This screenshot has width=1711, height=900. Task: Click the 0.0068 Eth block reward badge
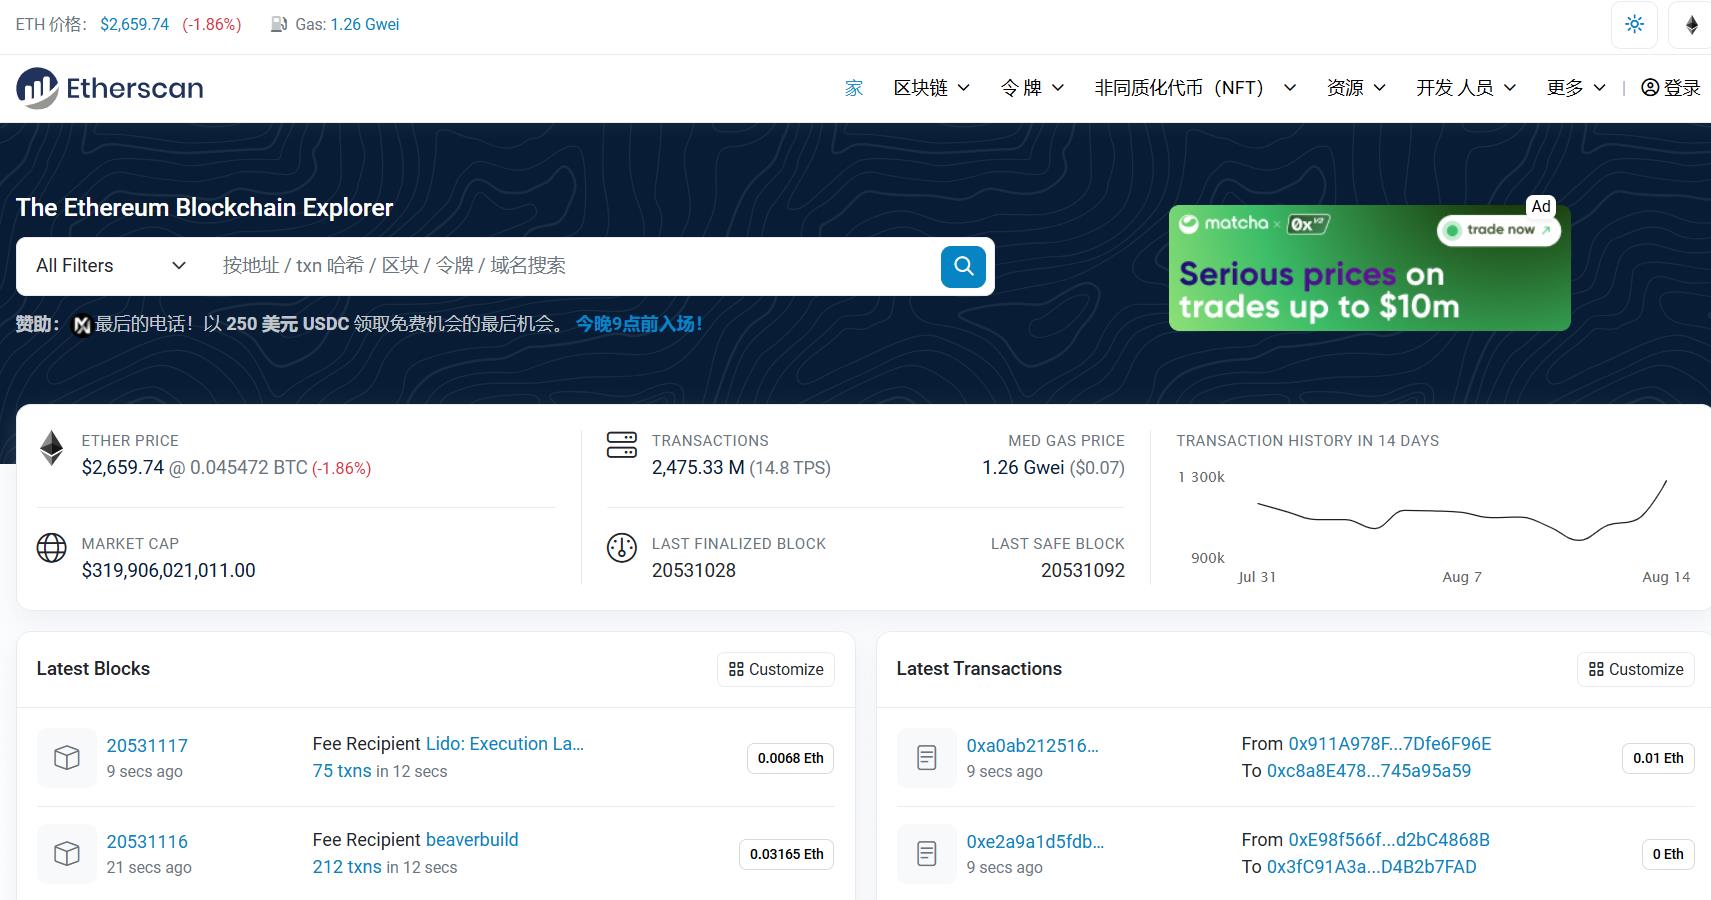pyautogui.click(x=790, y=758)
